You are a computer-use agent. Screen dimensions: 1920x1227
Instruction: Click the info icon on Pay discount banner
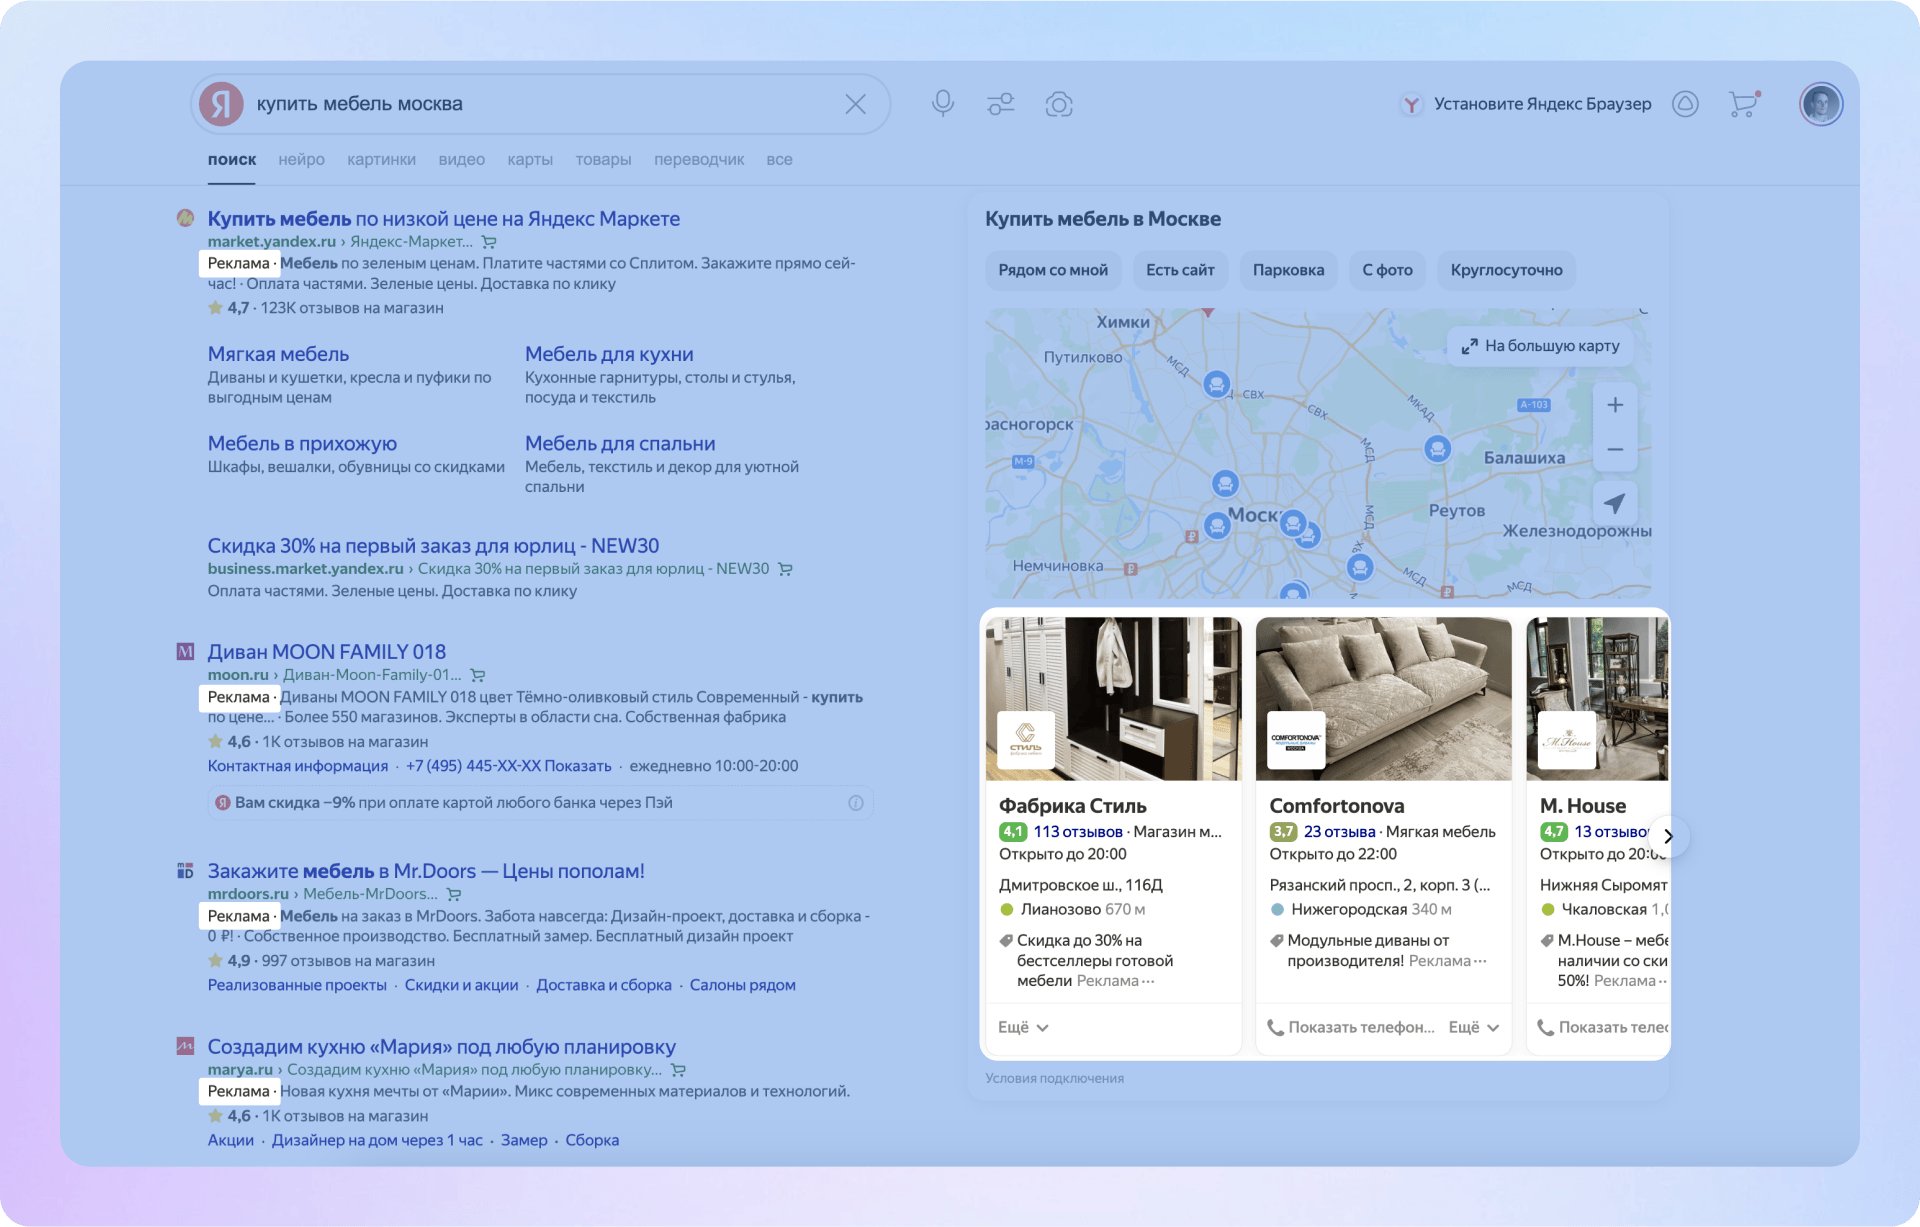point(856,803)
